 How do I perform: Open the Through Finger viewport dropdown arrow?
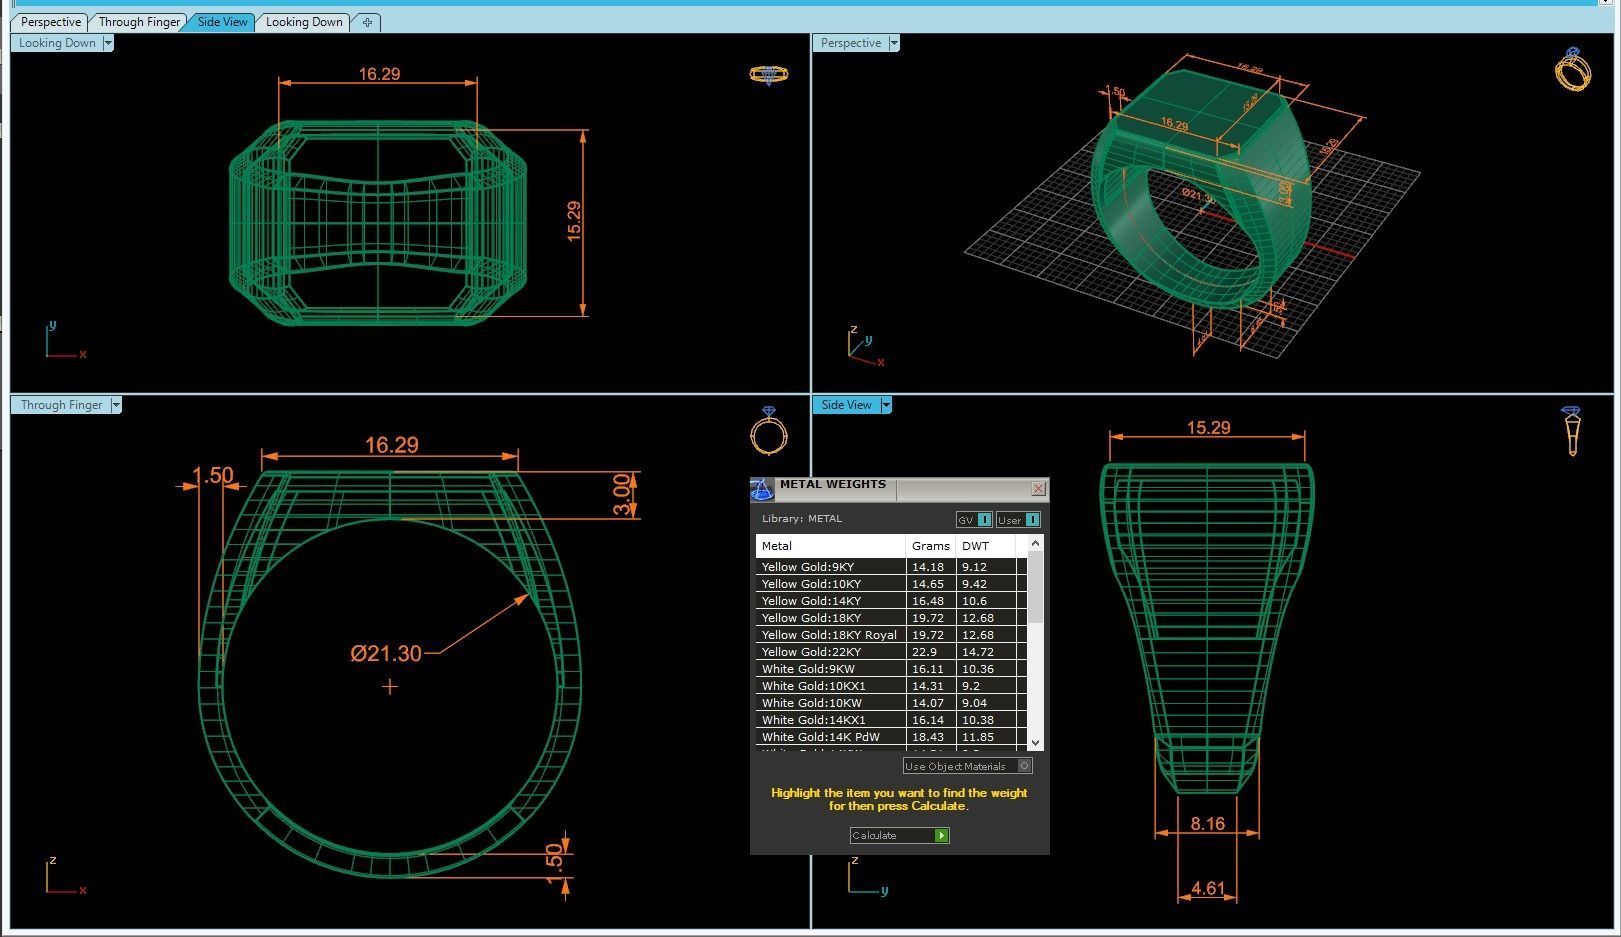116,405
